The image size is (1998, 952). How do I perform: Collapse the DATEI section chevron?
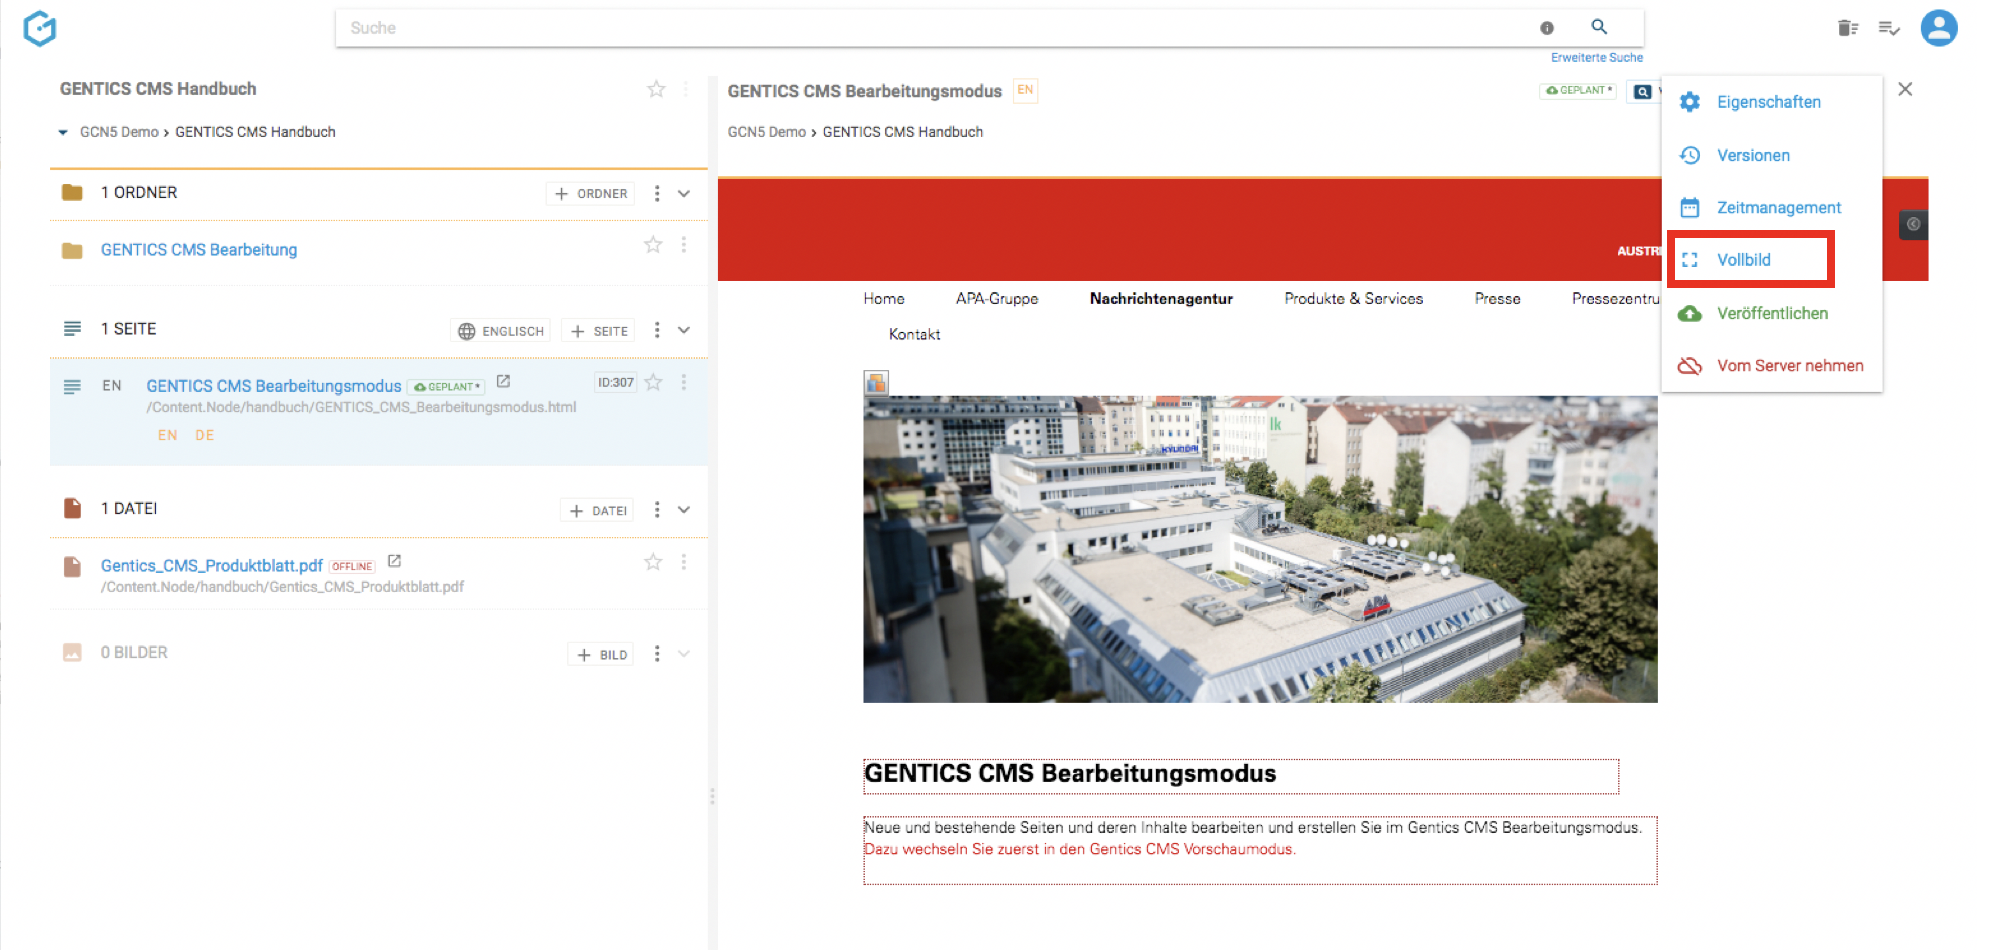pos(684,510)
